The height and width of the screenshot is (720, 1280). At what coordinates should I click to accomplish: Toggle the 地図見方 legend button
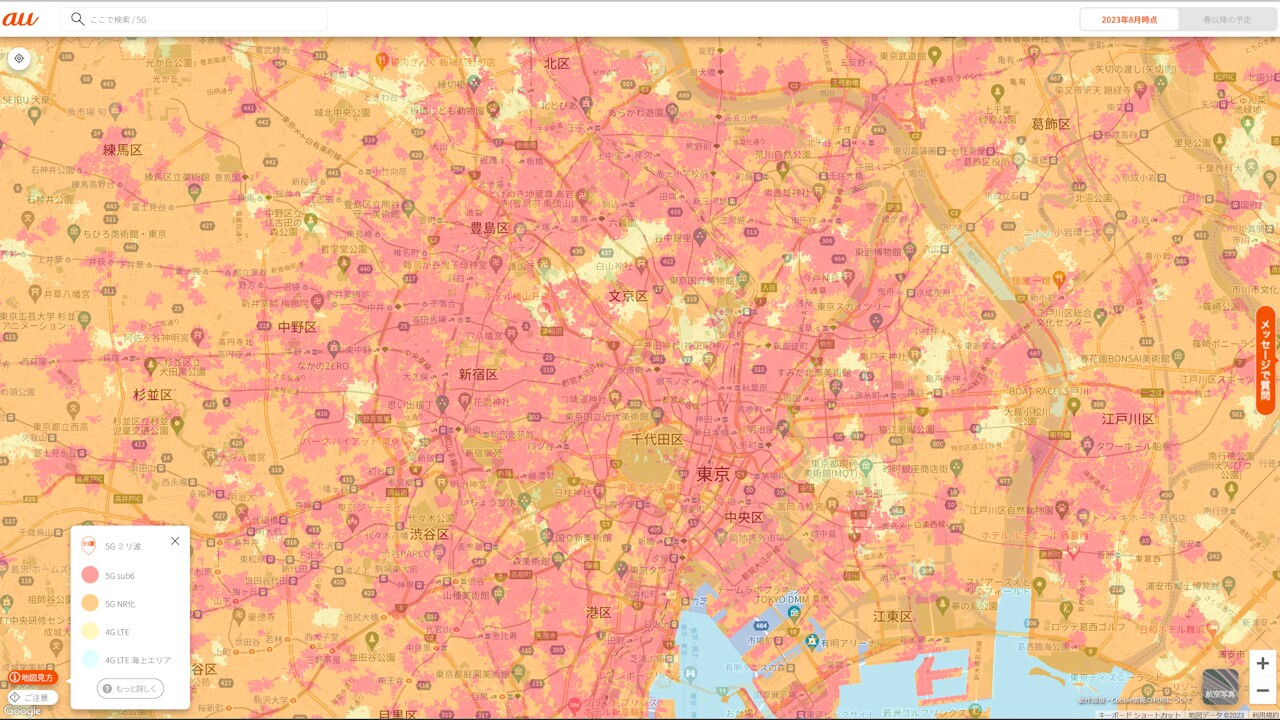pos(31,678)
